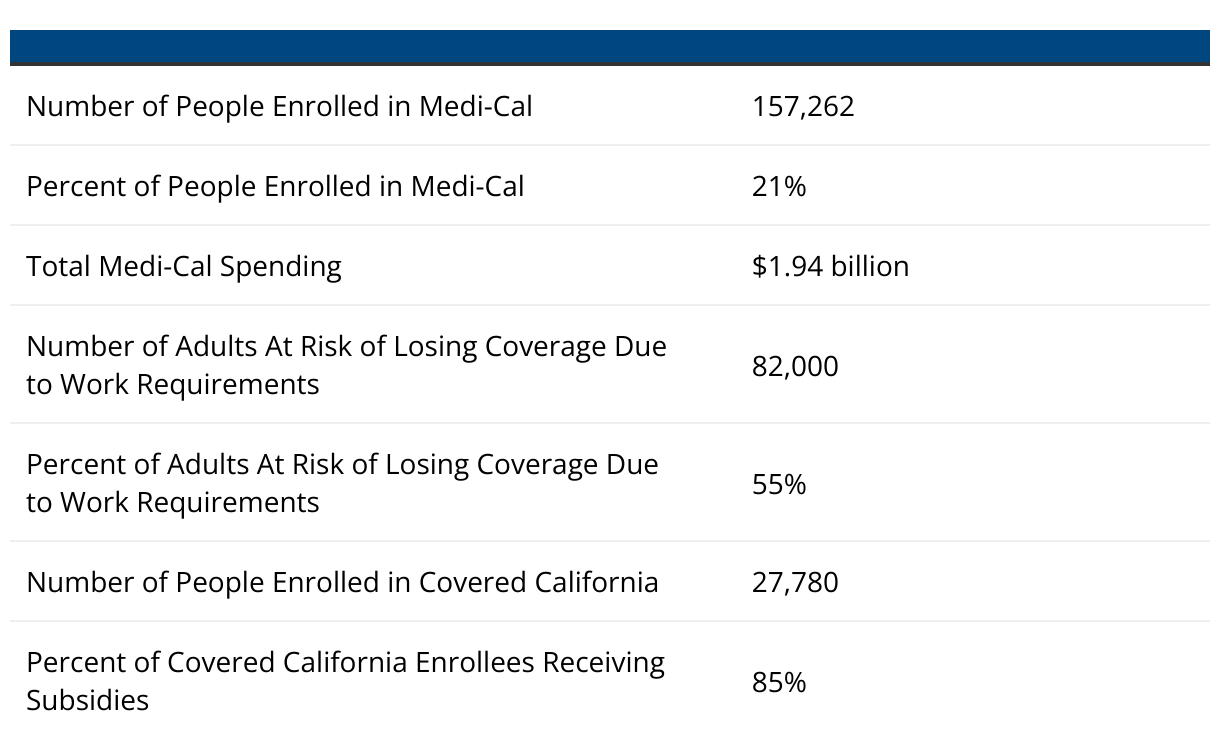
Task: Click the 85% value
Action: (779, 682)
